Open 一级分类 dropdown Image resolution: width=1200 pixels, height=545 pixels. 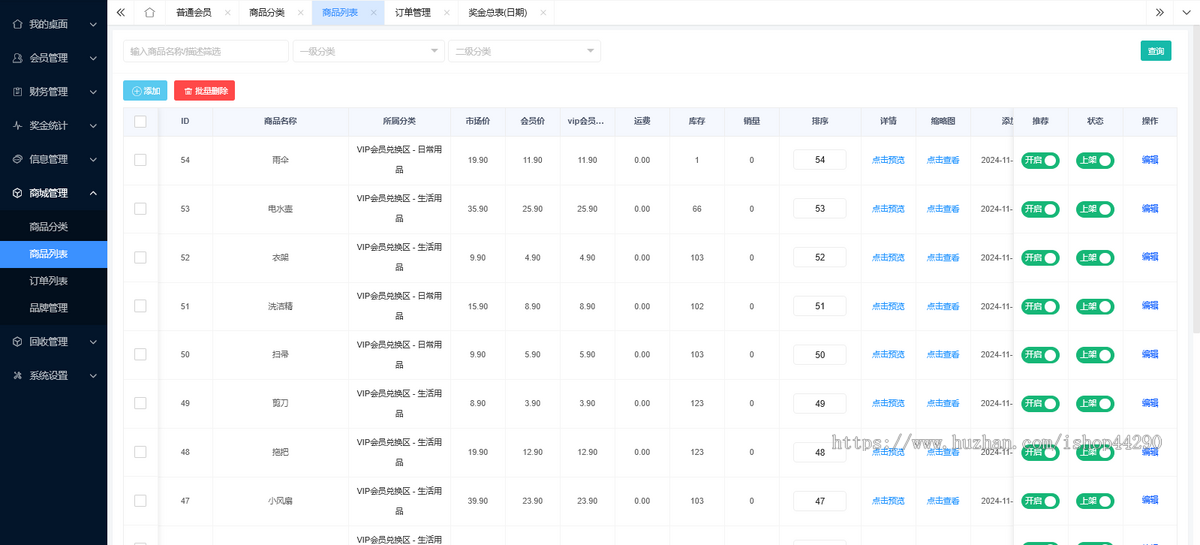coord(369,51)
